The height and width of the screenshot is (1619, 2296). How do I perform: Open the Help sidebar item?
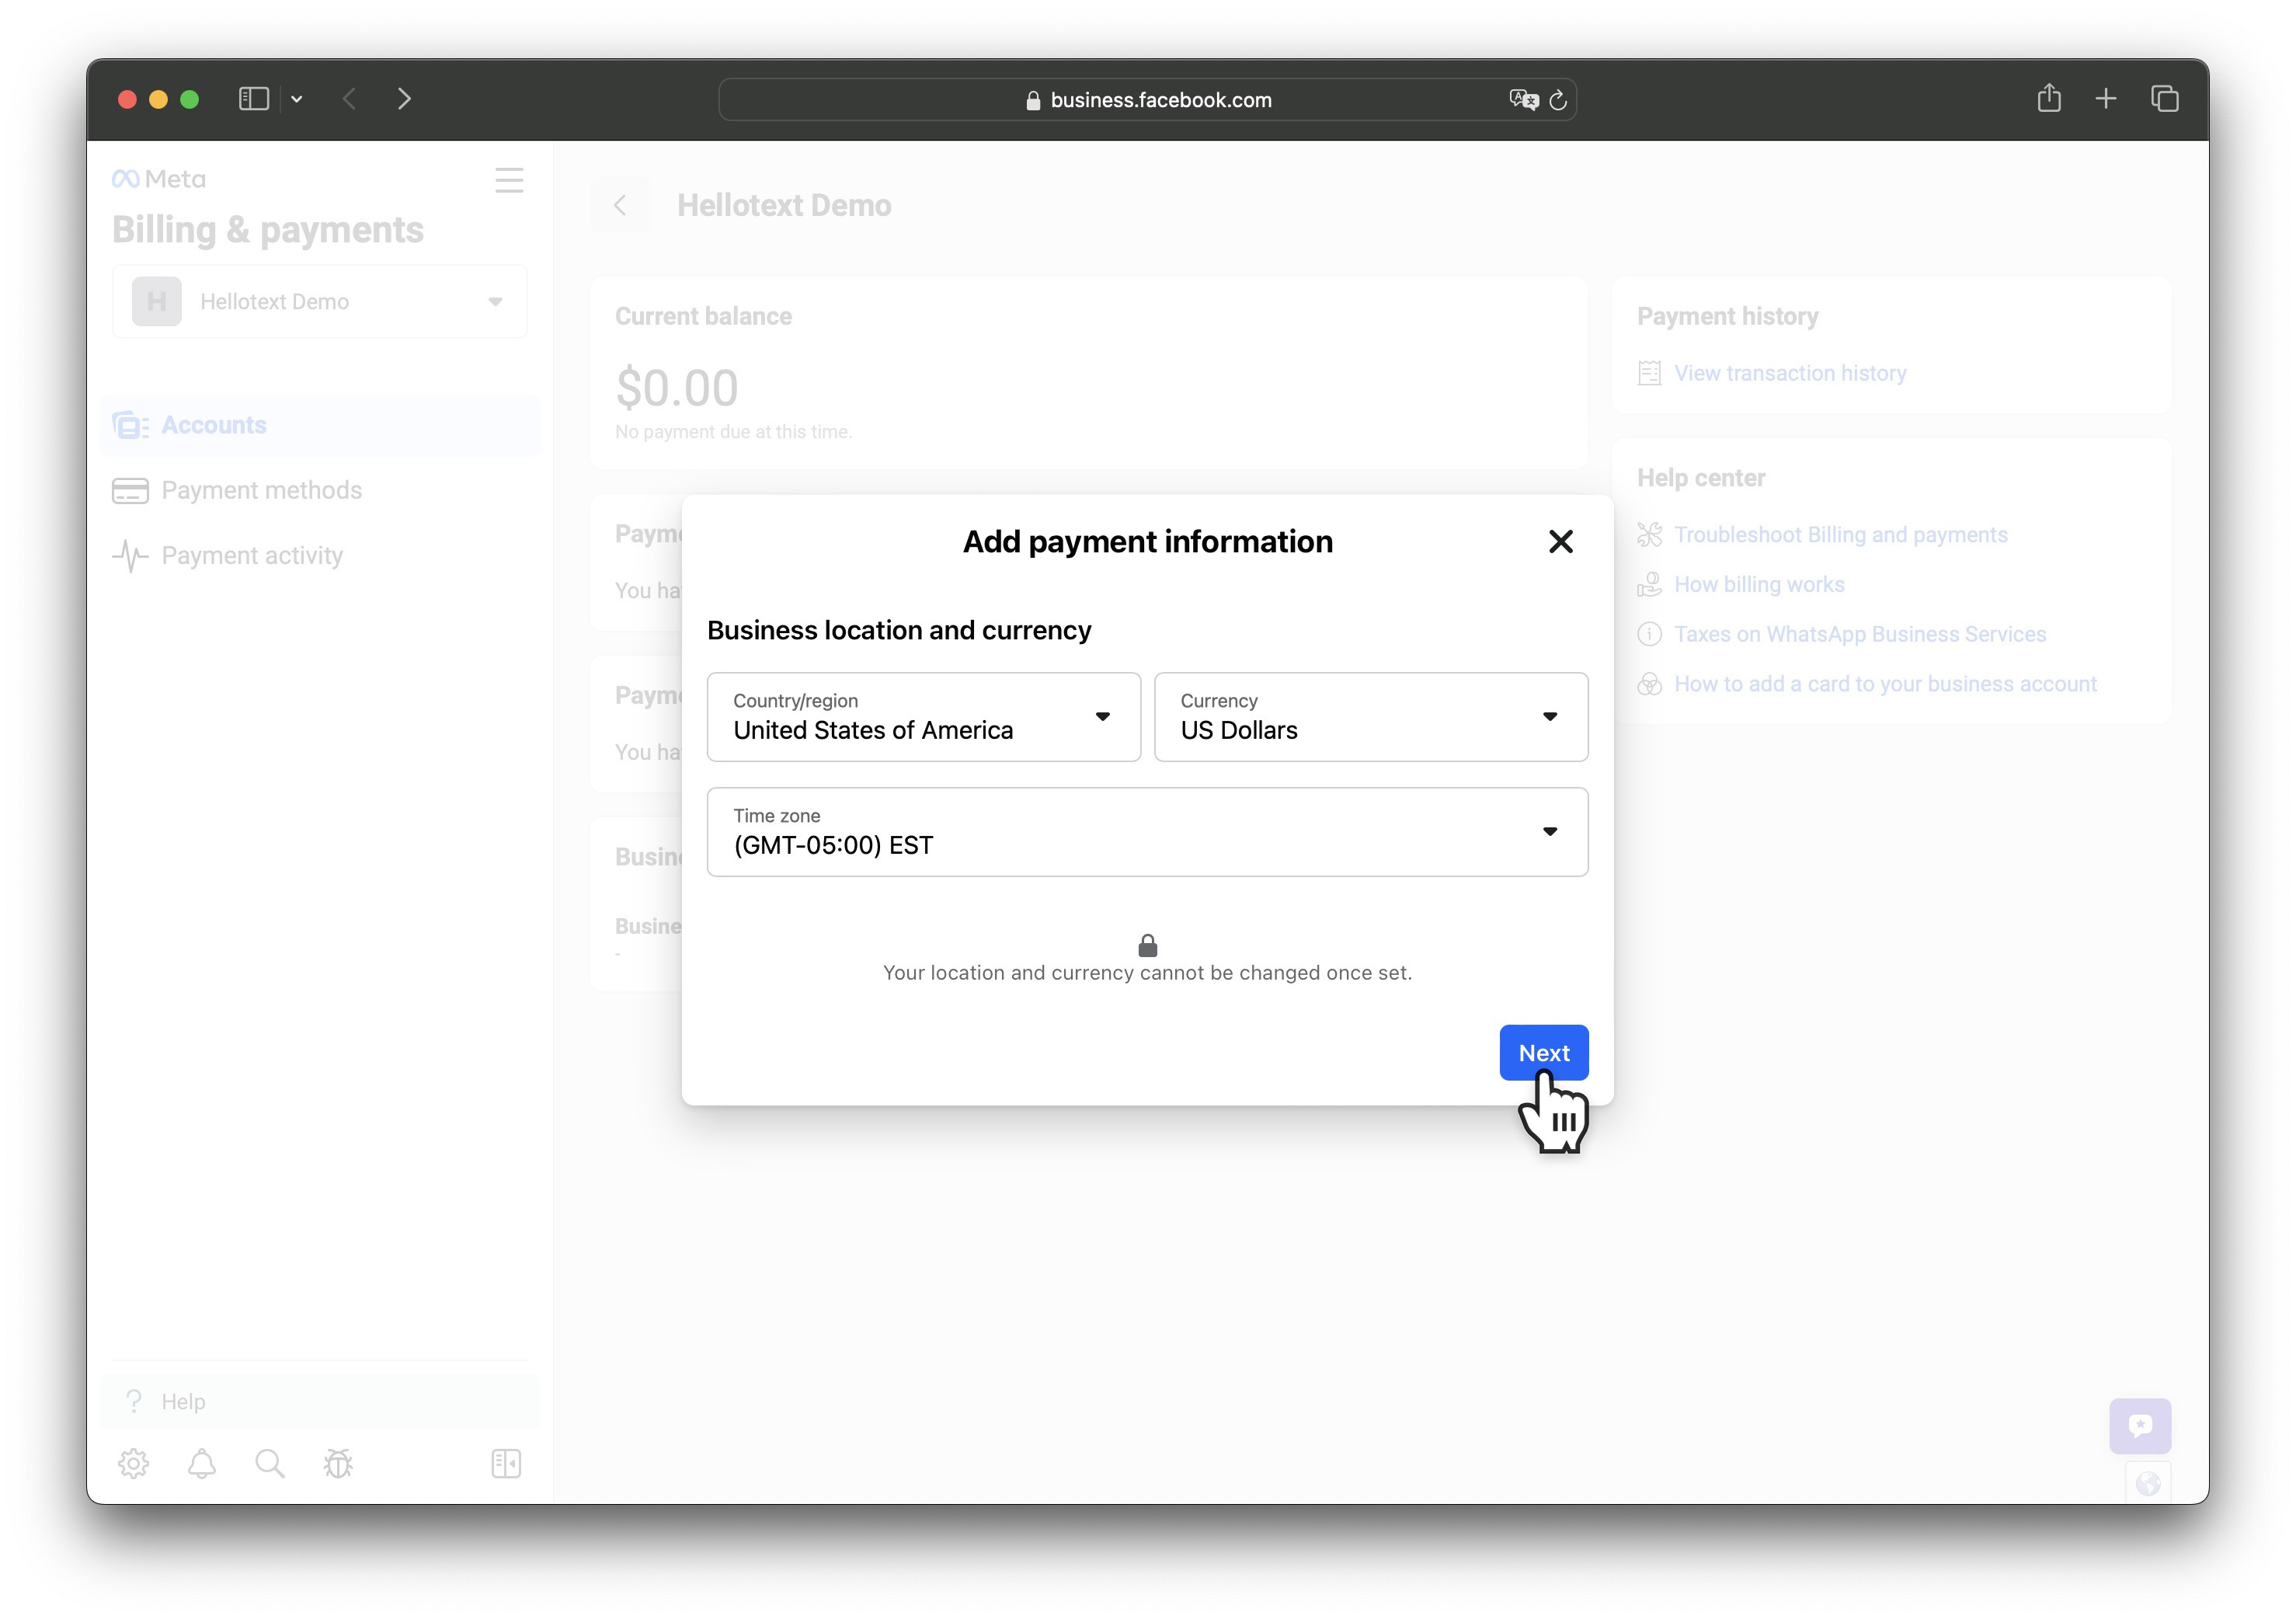[x=320, y=1401]
